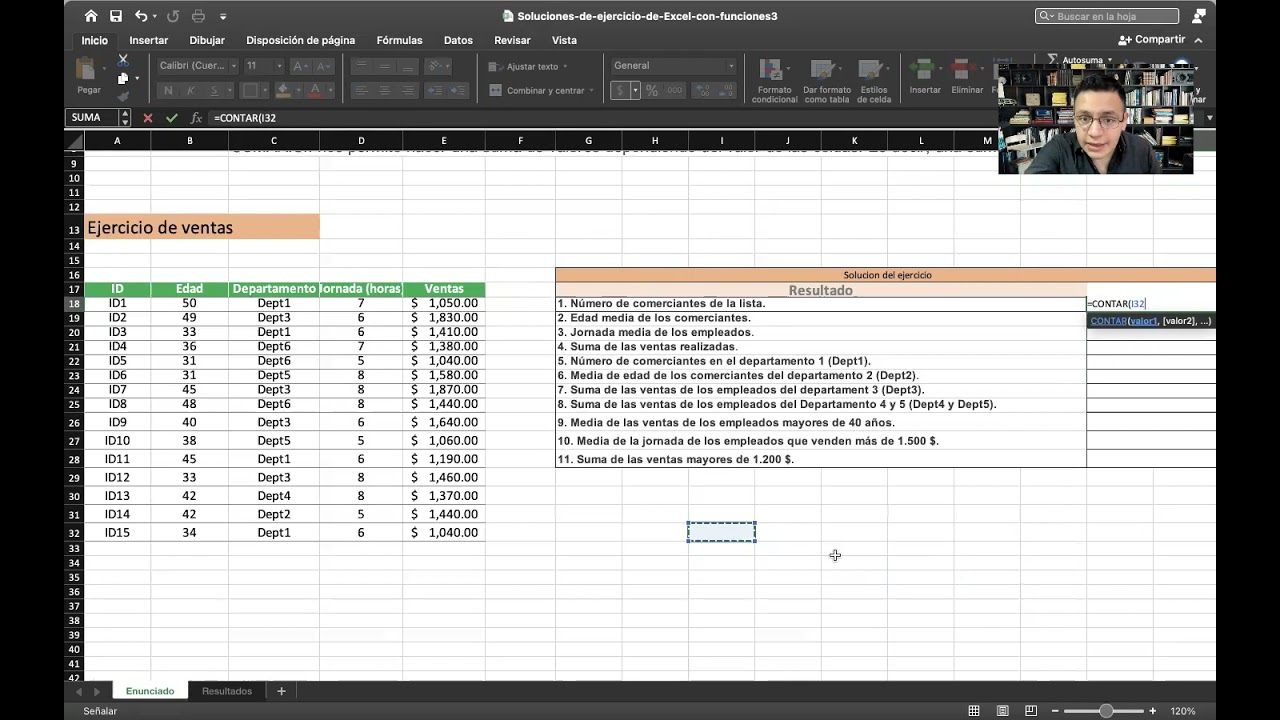Toggle bold formatting (N)

[x=168, y=91]
